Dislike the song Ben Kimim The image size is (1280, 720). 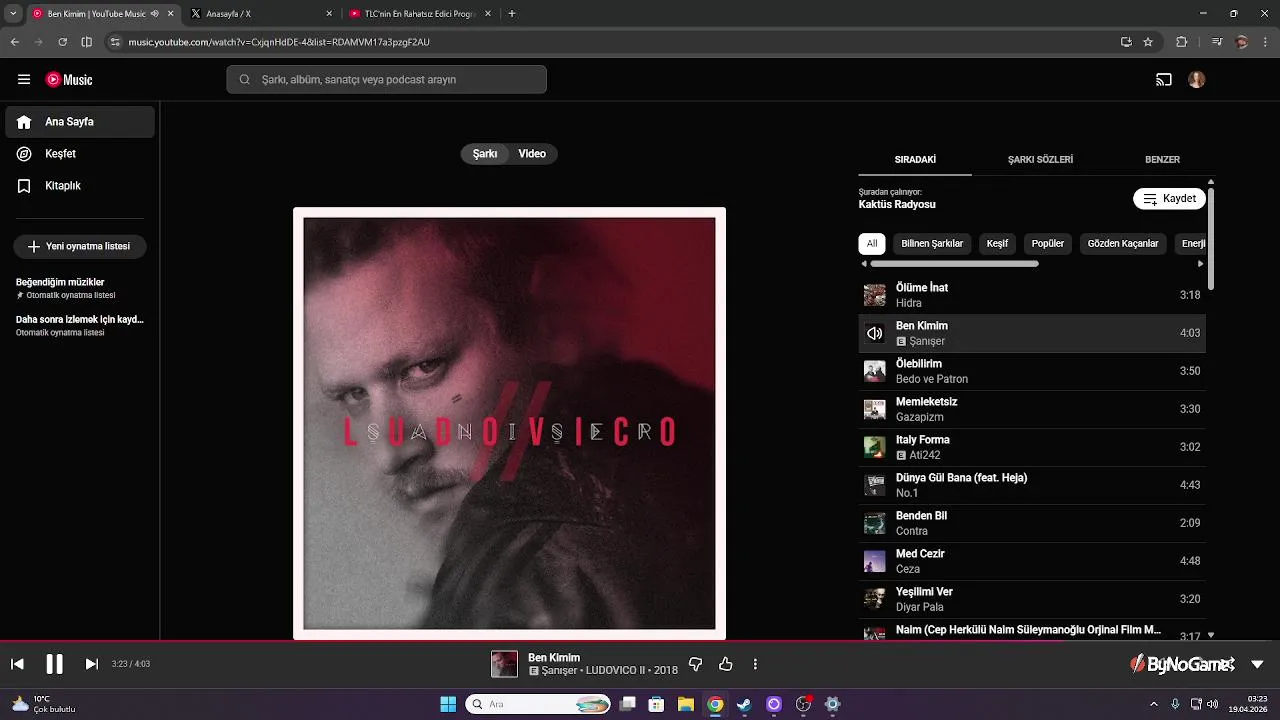coord(696,664)
